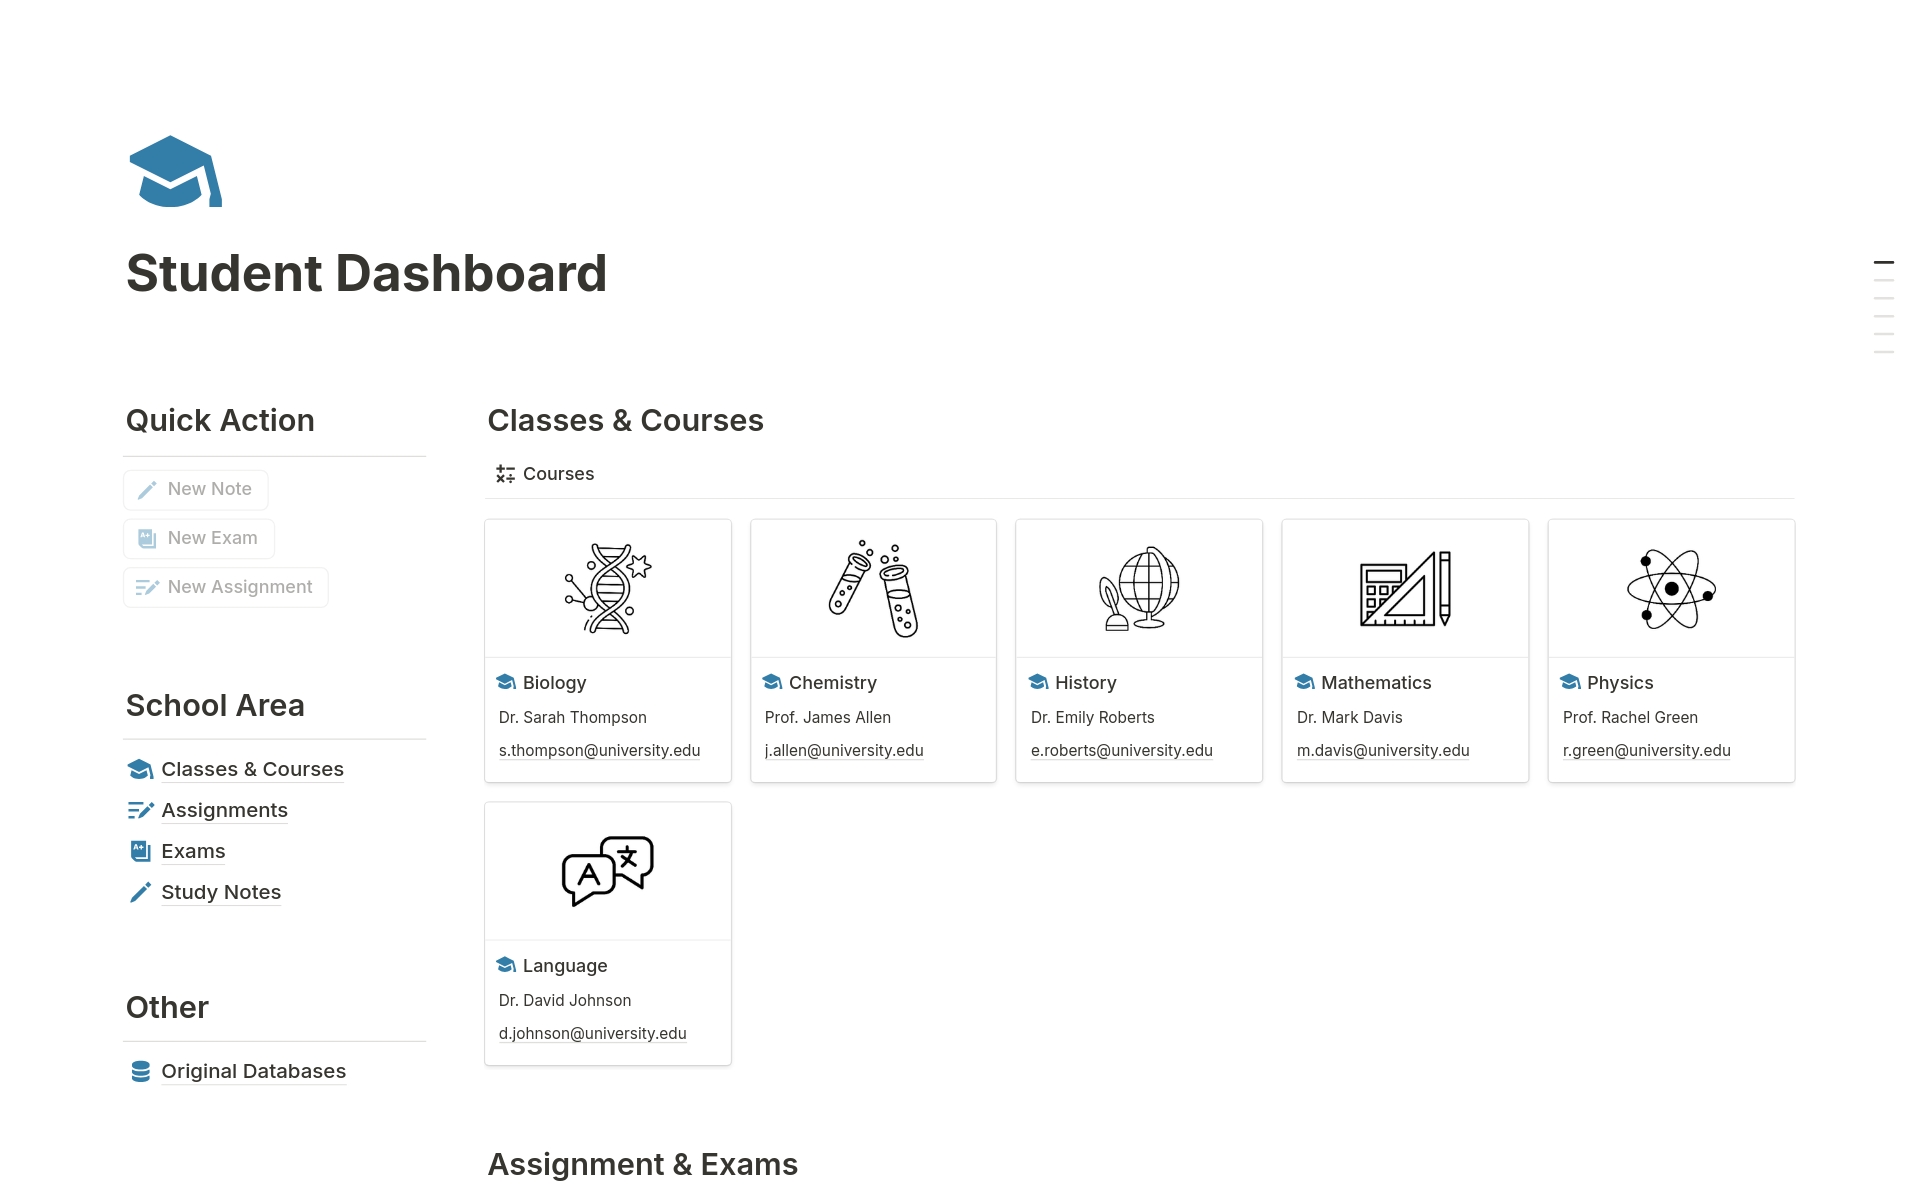
Task: Click the New Exam button
Action: point(198,537)
